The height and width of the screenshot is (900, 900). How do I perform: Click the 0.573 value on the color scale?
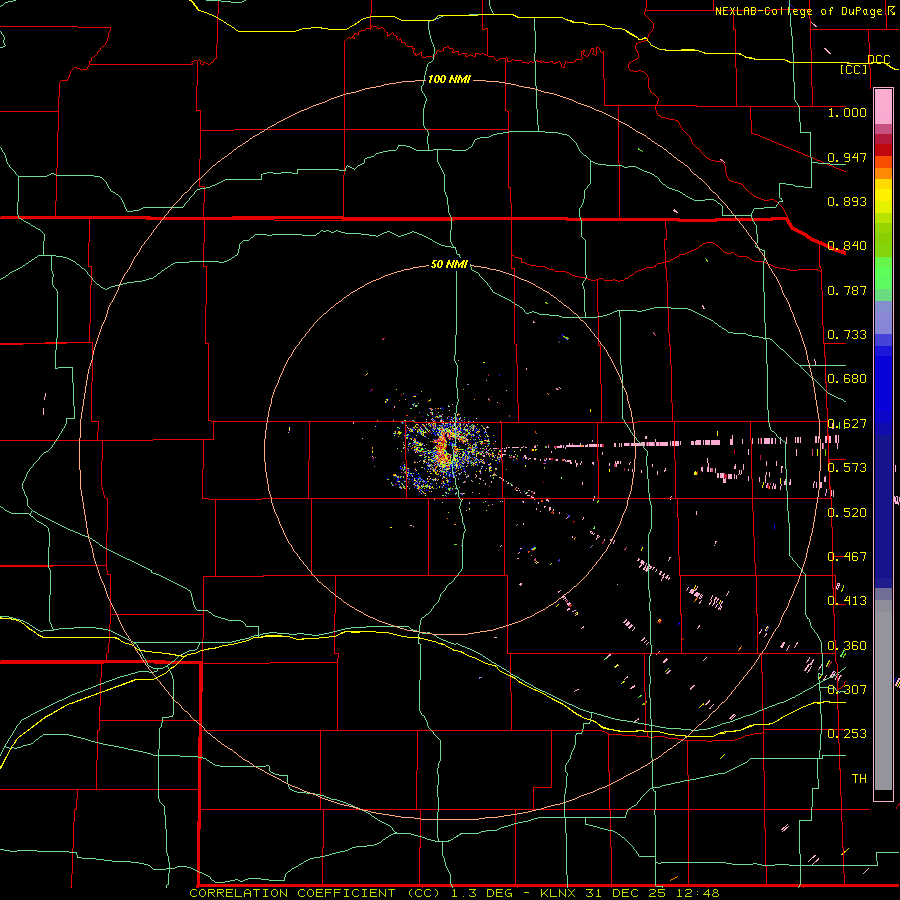point(847,468)
